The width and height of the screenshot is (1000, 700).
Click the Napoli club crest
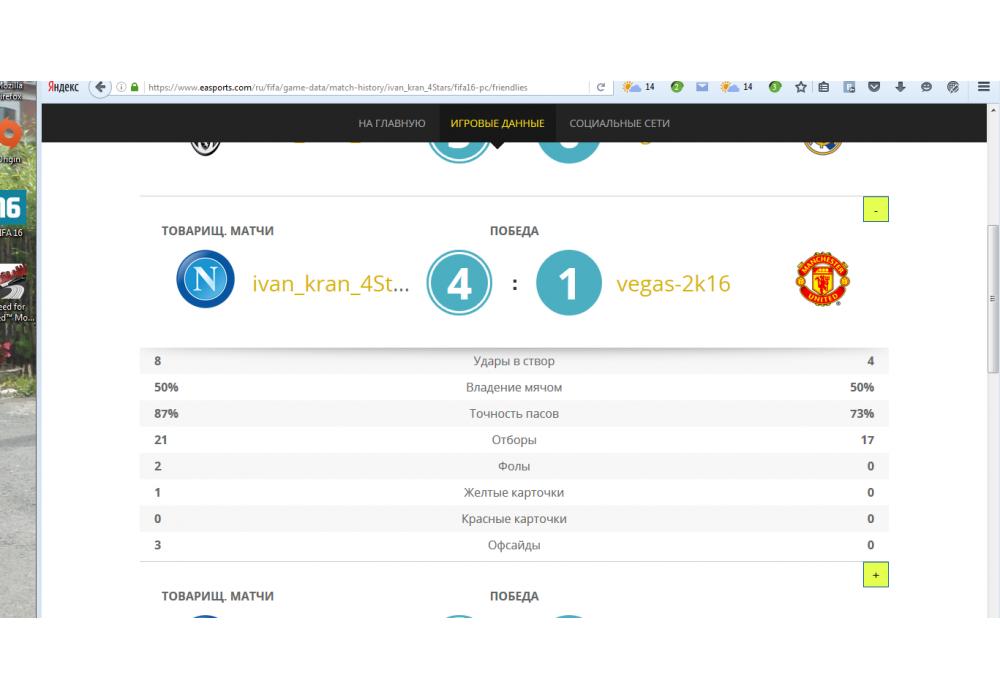click(x=205, y=279)
